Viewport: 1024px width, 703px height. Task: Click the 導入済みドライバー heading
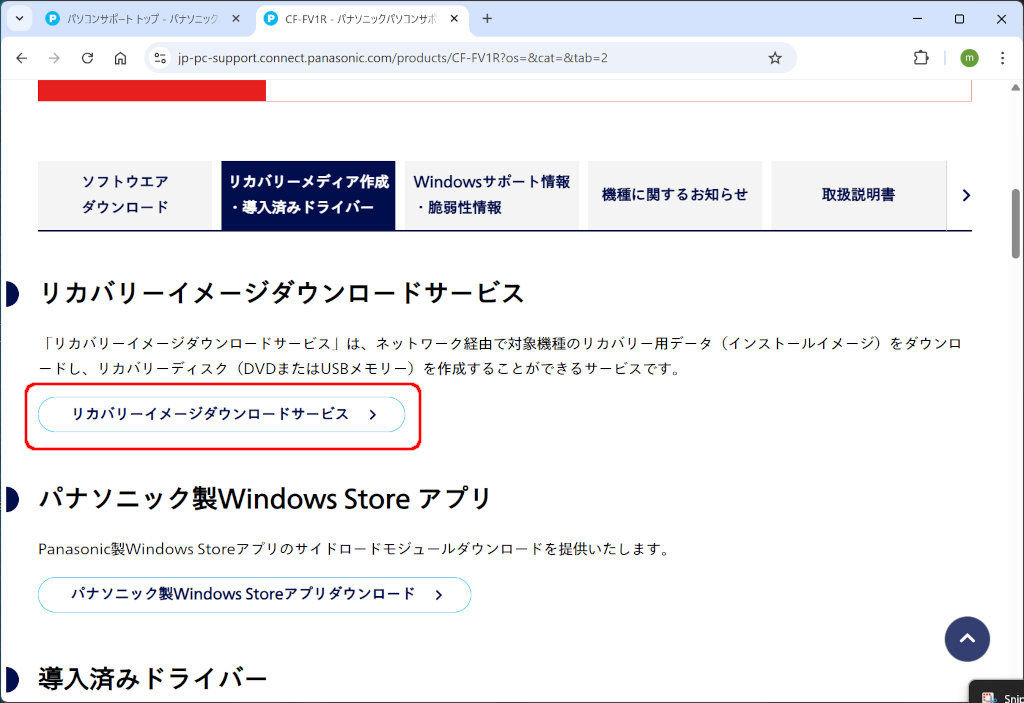click(x=153, y=679)
